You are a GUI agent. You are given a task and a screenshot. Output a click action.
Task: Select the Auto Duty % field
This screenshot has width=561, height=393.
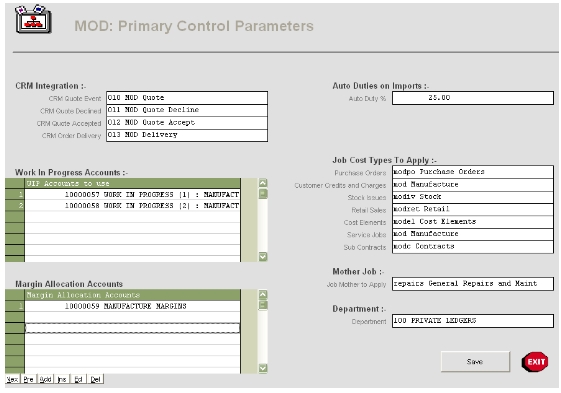pyautogui.click(x=473, y=98)
